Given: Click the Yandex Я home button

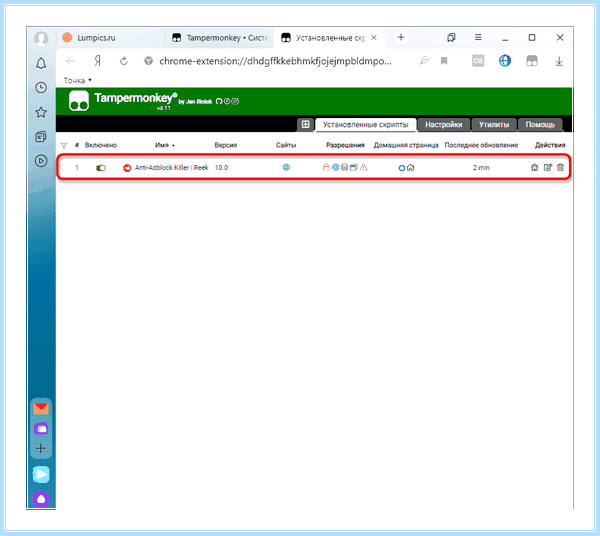Looking at the screenshot, I should [98, 61].
